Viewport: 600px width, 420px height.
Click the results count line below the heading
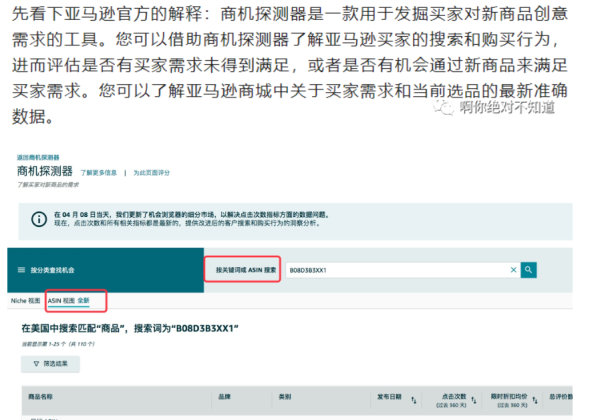[58, 344]
